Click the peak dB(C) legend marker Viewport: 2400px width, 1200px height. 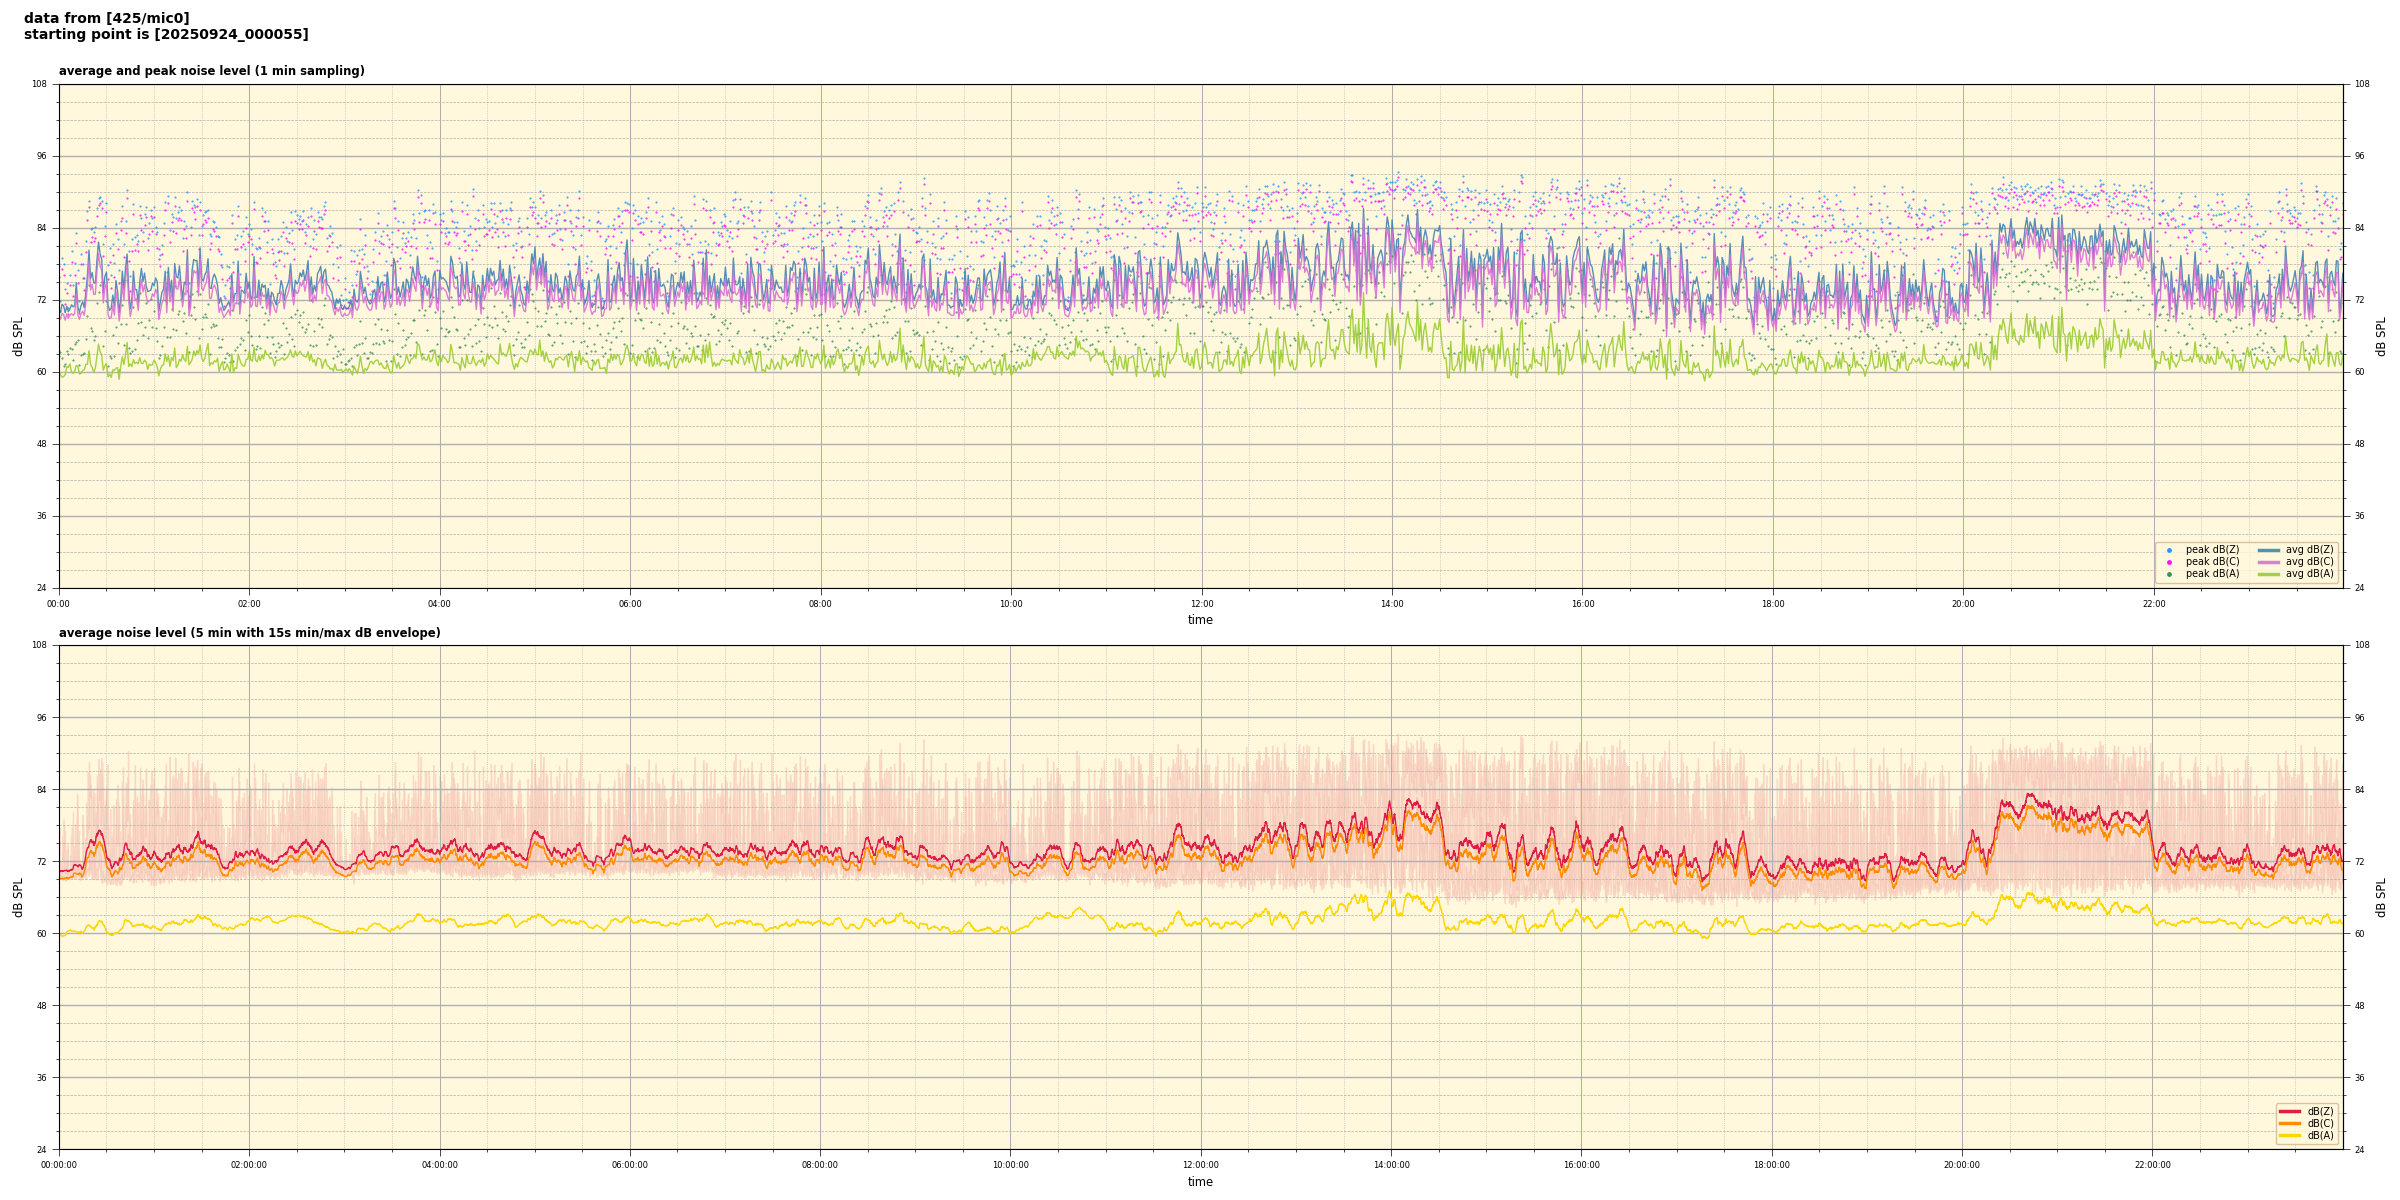[x=2169, y=562]
